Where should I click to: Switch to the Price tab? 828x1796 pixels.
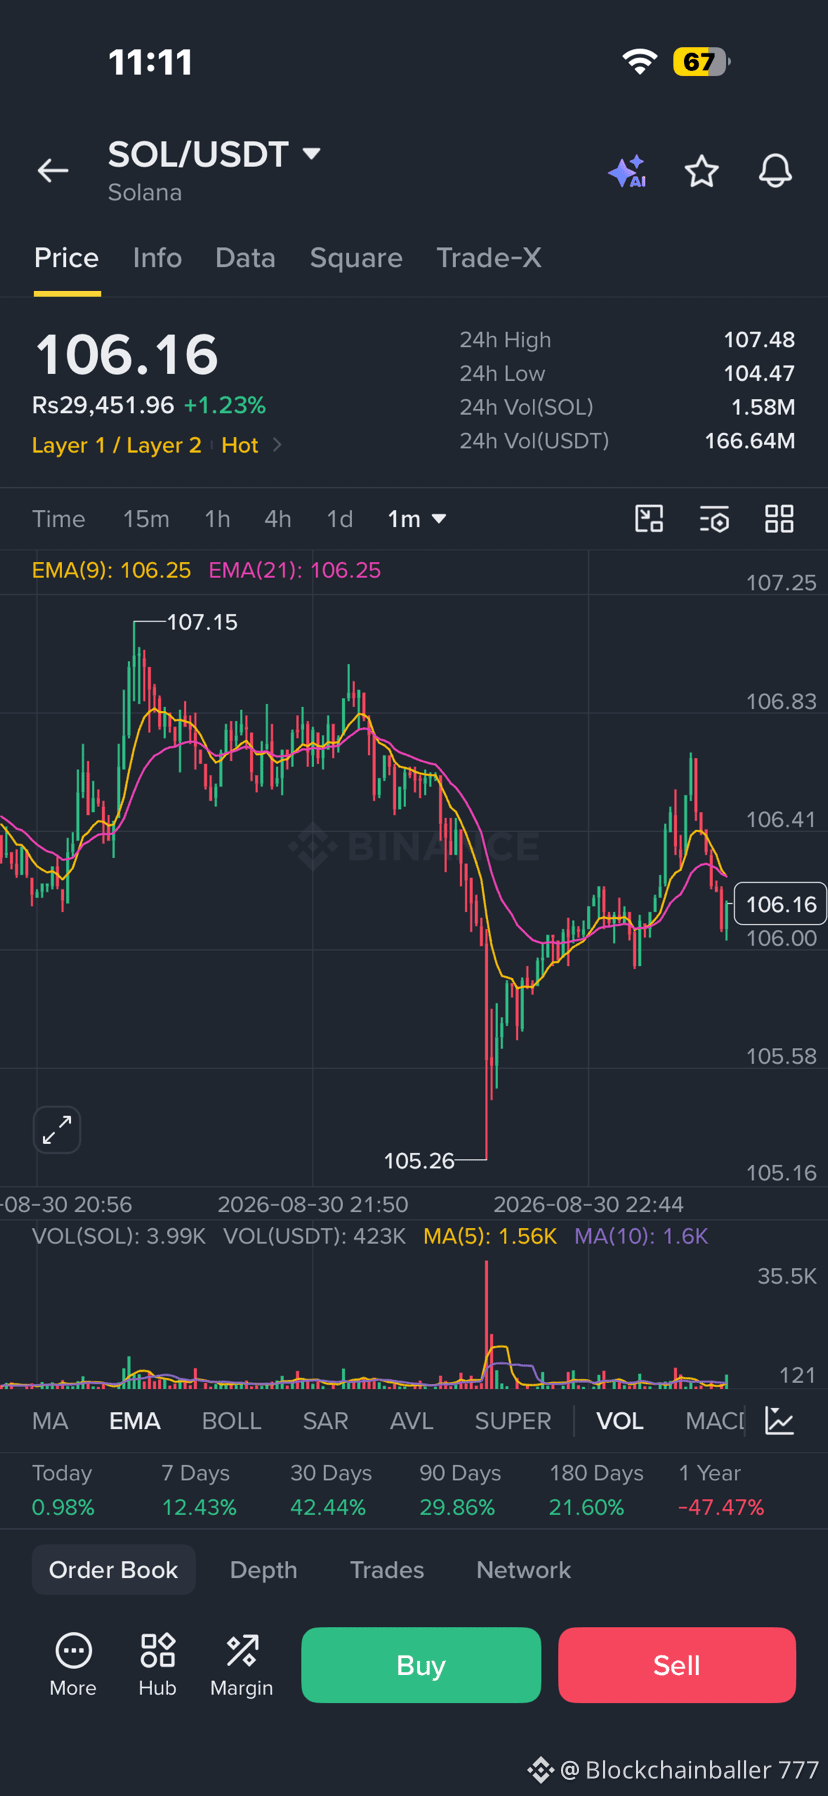pos(67,258)
